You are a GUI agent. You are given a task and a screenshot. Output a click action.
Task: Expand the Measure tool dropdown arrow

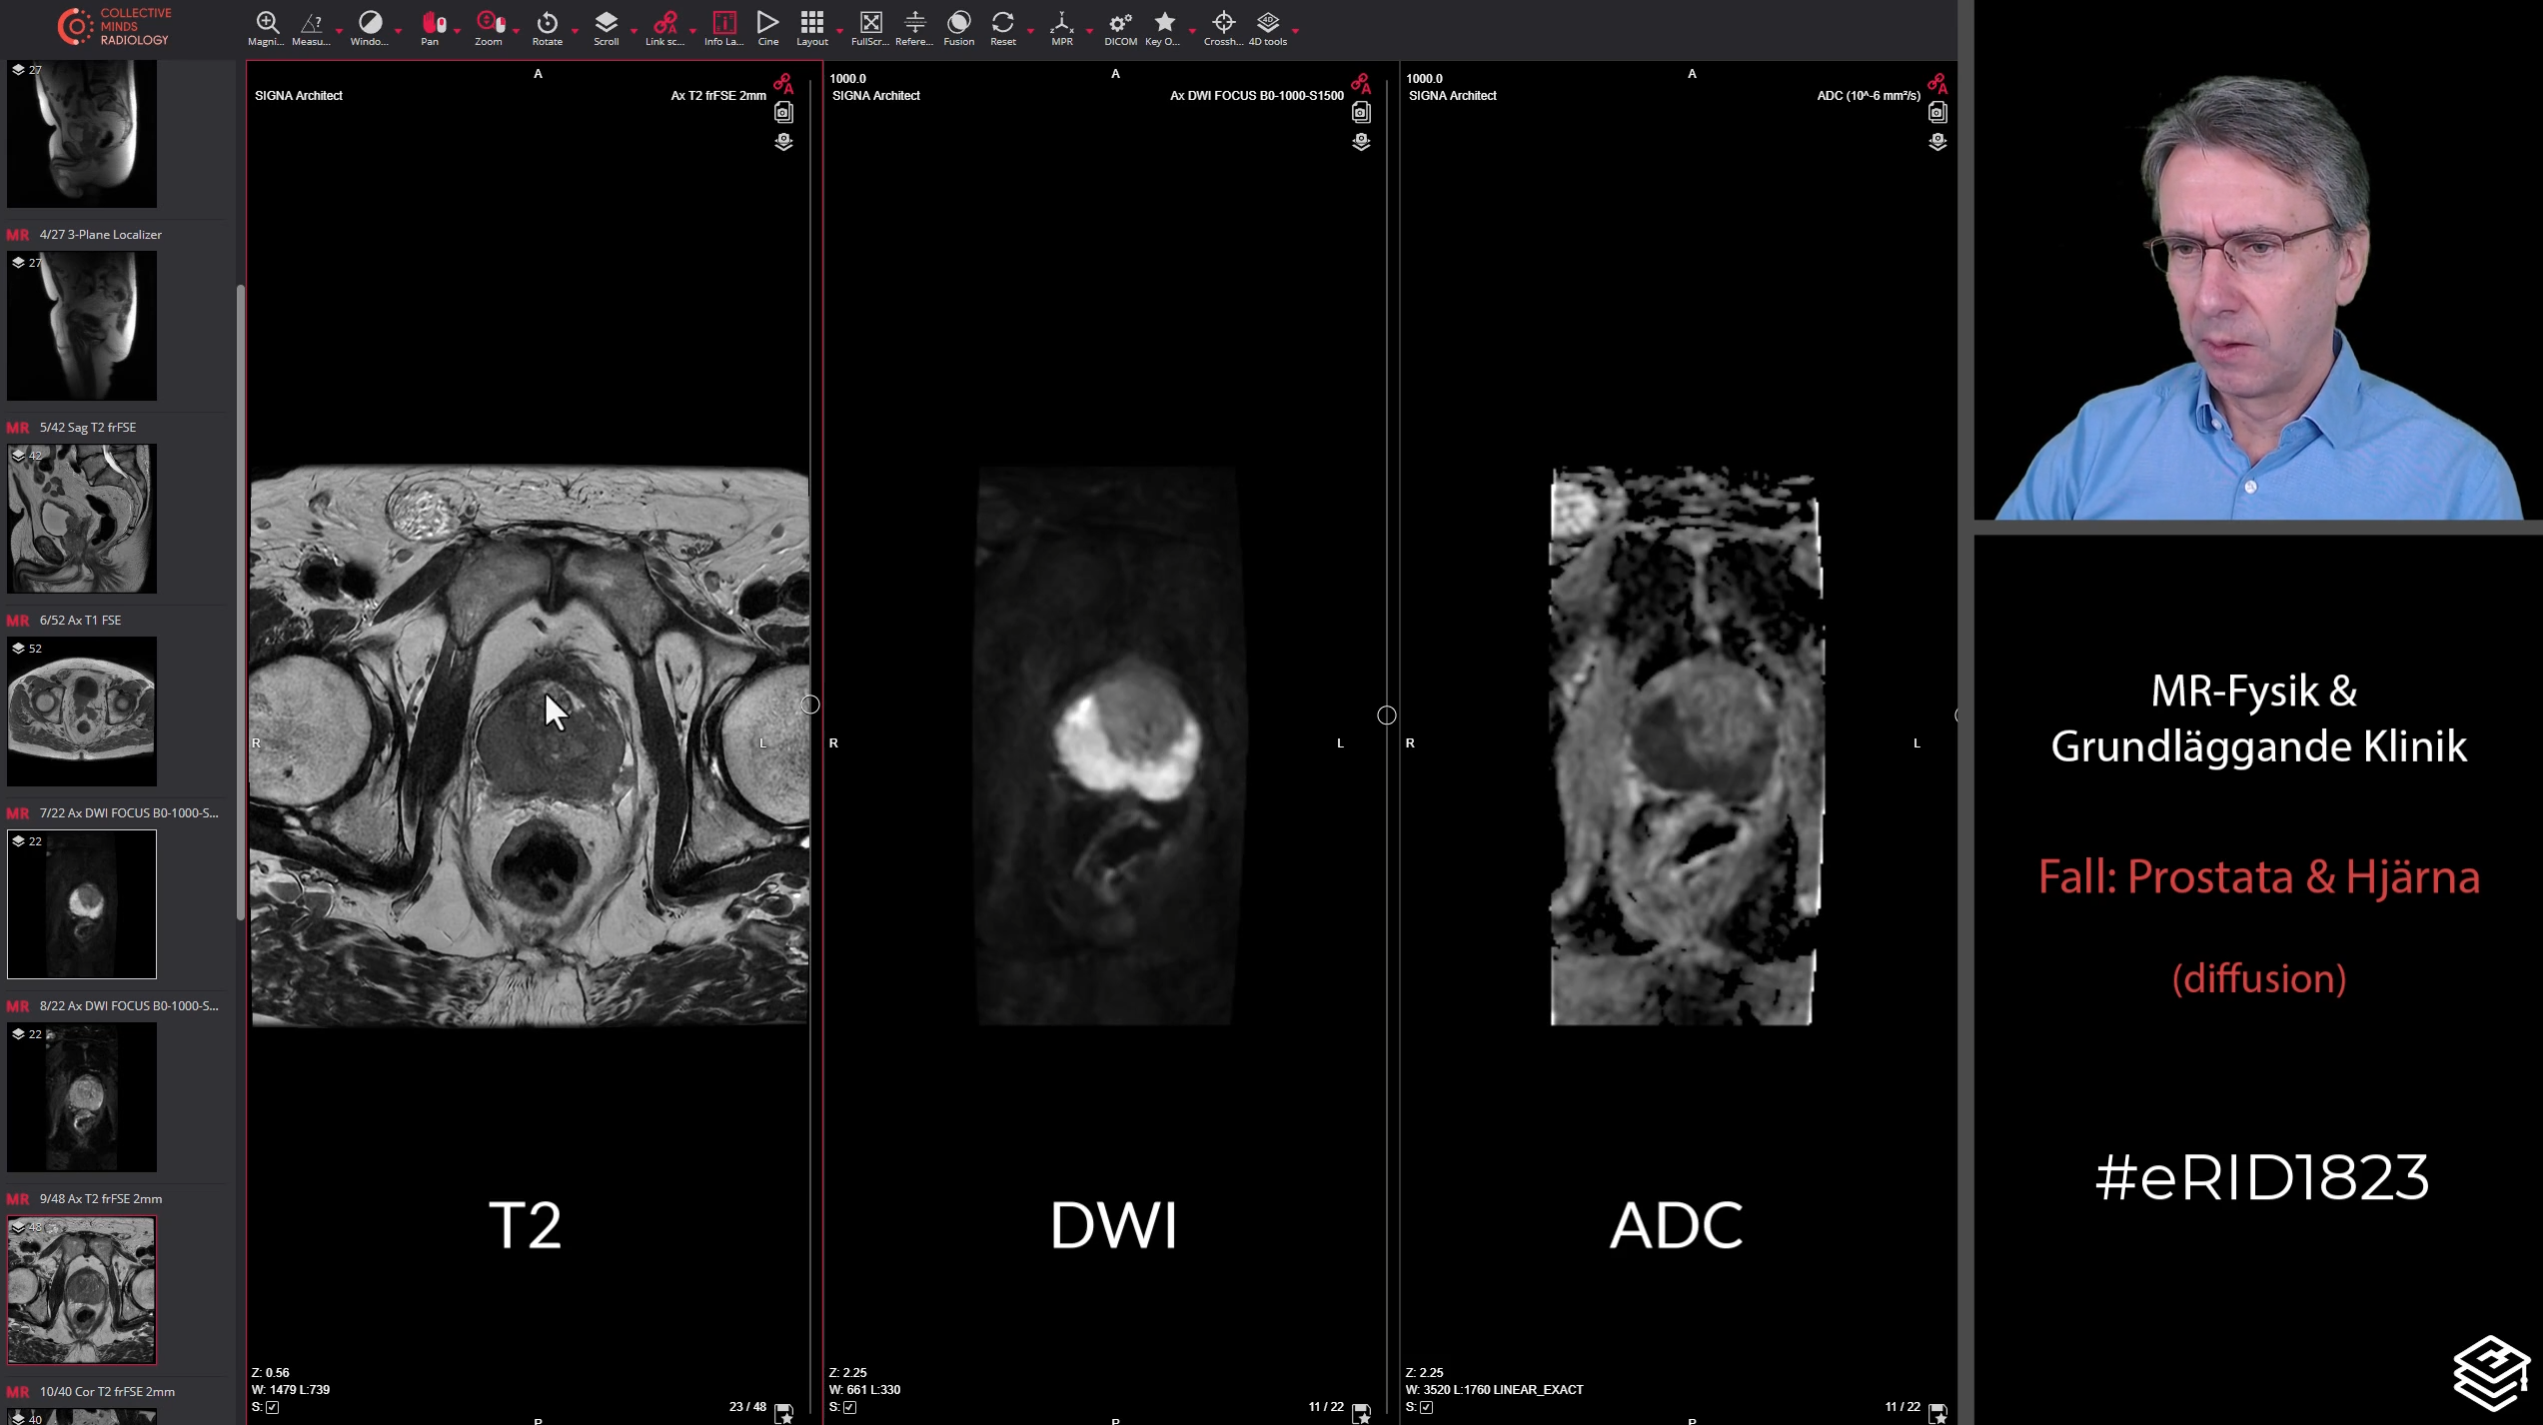click(x=339, y=31)
